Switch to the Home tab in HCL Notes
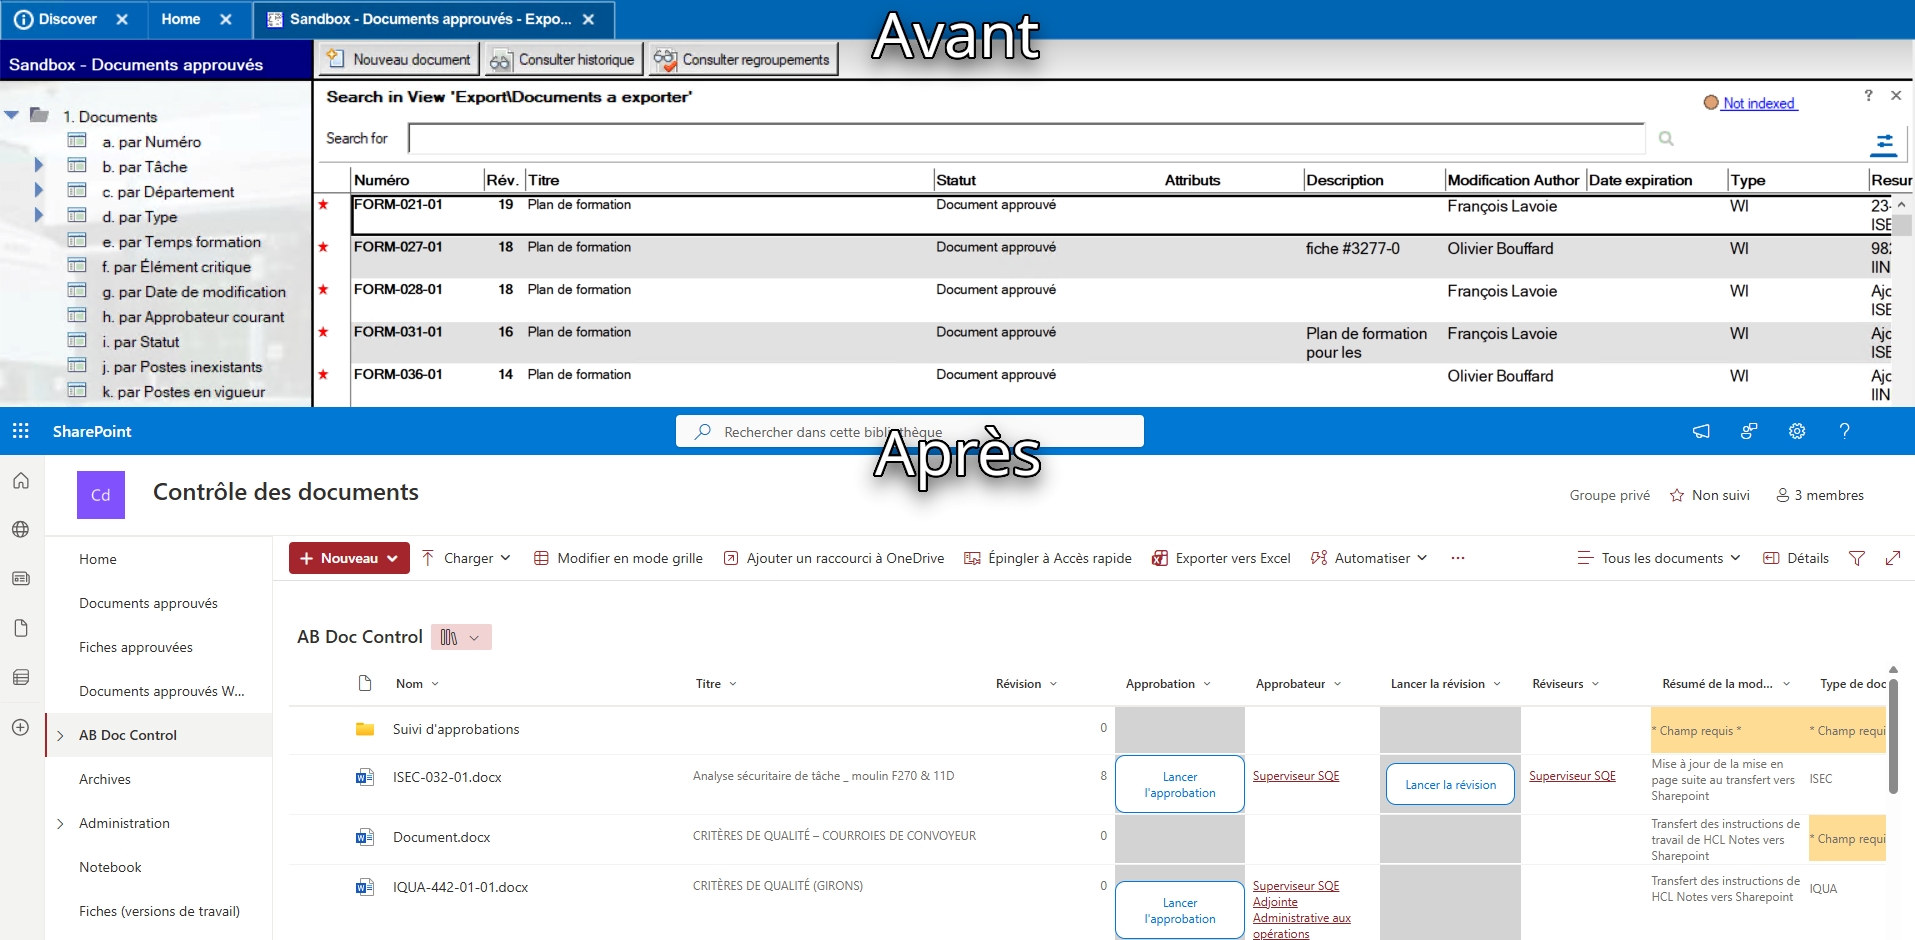The image size is (1915, 940). [x=180, y=19]
